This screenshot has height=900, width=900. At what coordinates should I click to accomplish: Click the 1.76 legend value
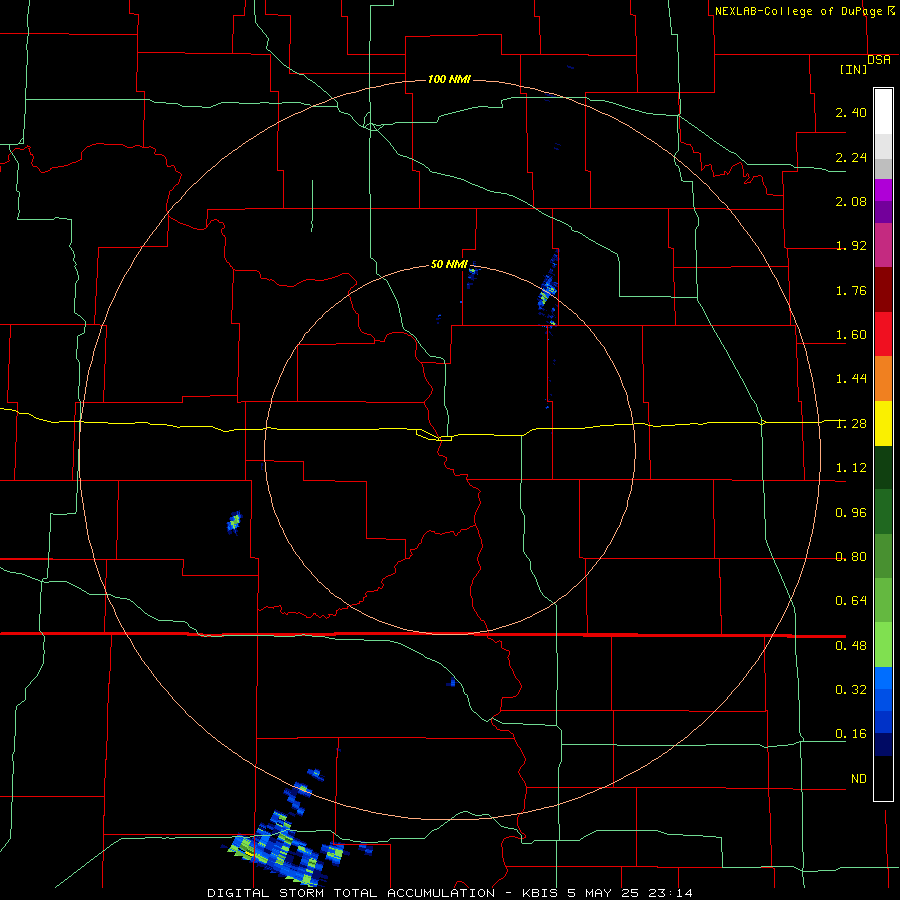click(851, 290)
